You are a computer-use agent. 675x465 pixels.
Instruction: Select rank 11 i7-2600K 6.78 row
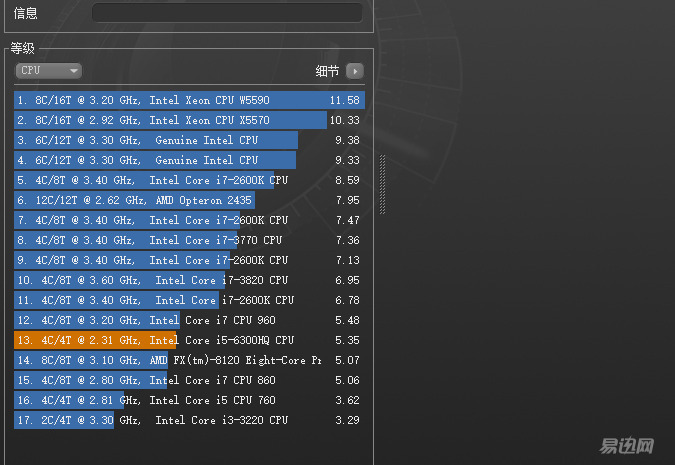tap(189, 300)
